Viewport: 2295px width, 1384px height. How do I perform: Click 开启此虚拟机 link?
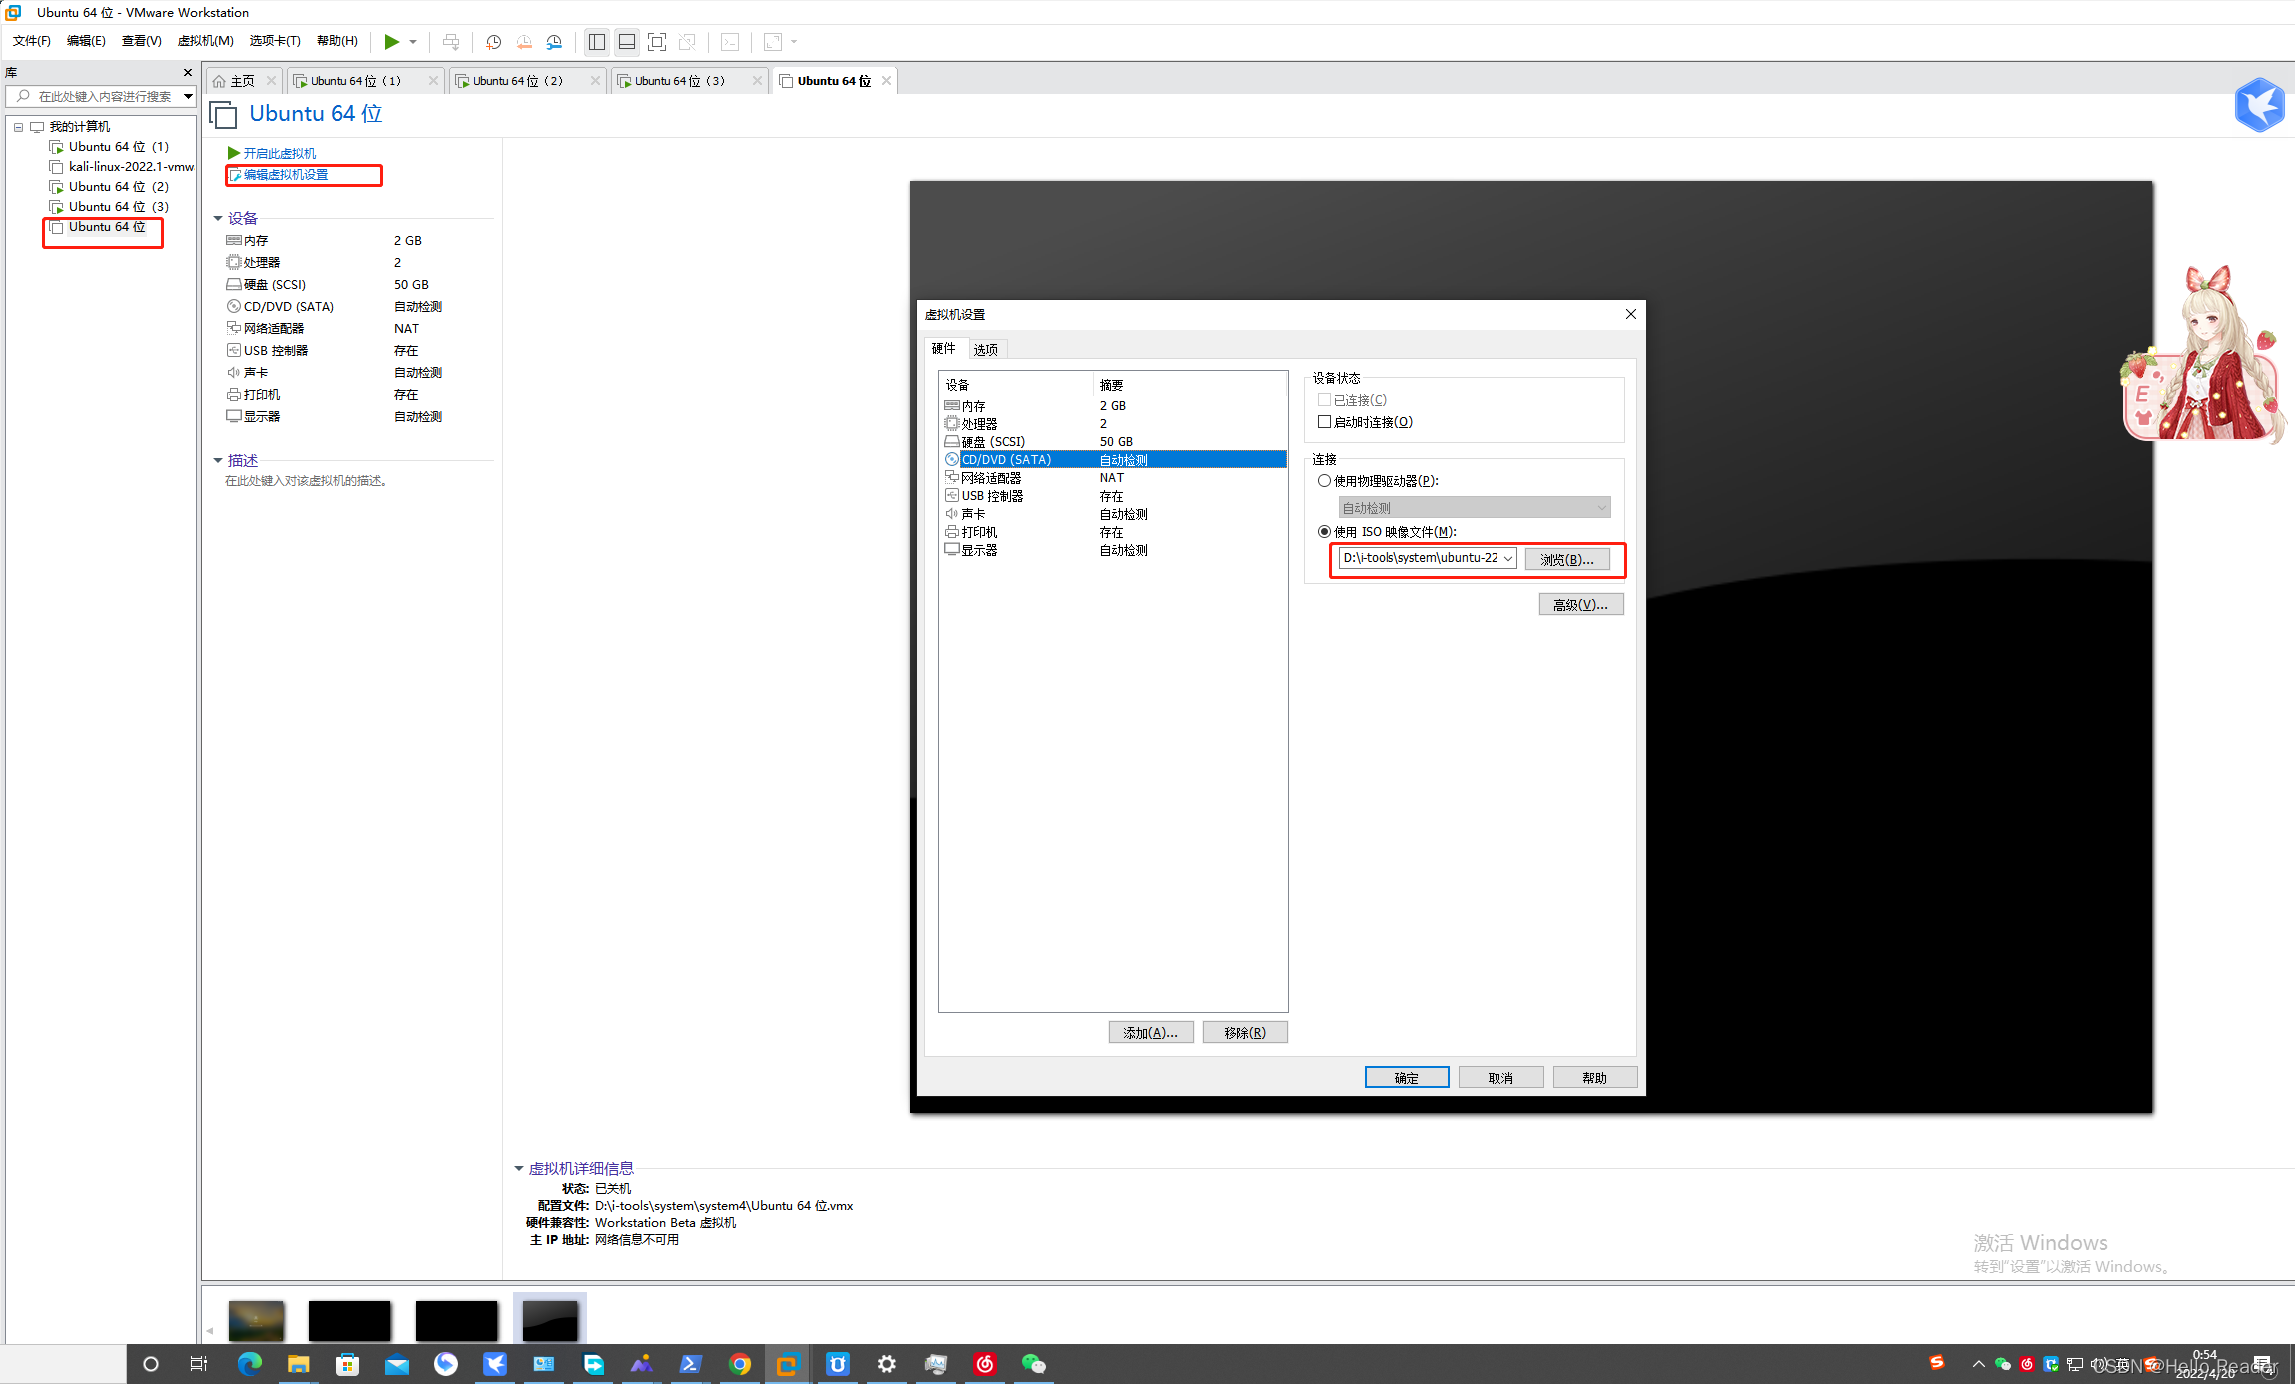point(279,153)
